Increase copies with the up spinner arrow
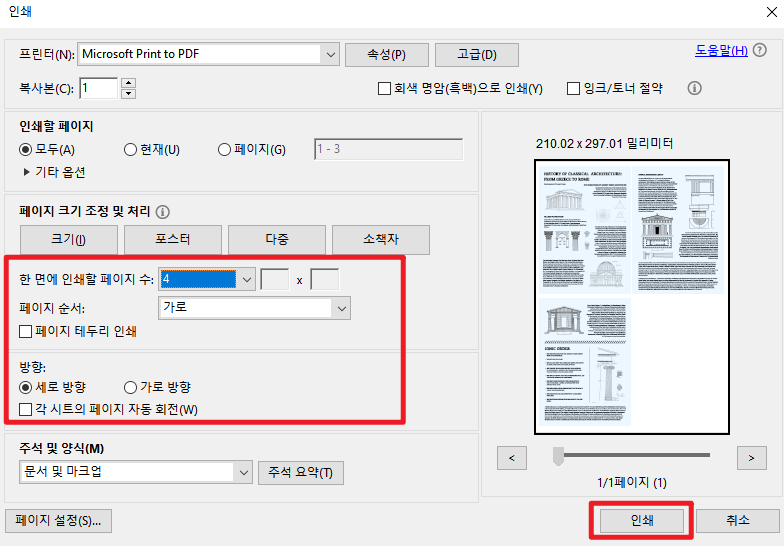 point(128,83)
